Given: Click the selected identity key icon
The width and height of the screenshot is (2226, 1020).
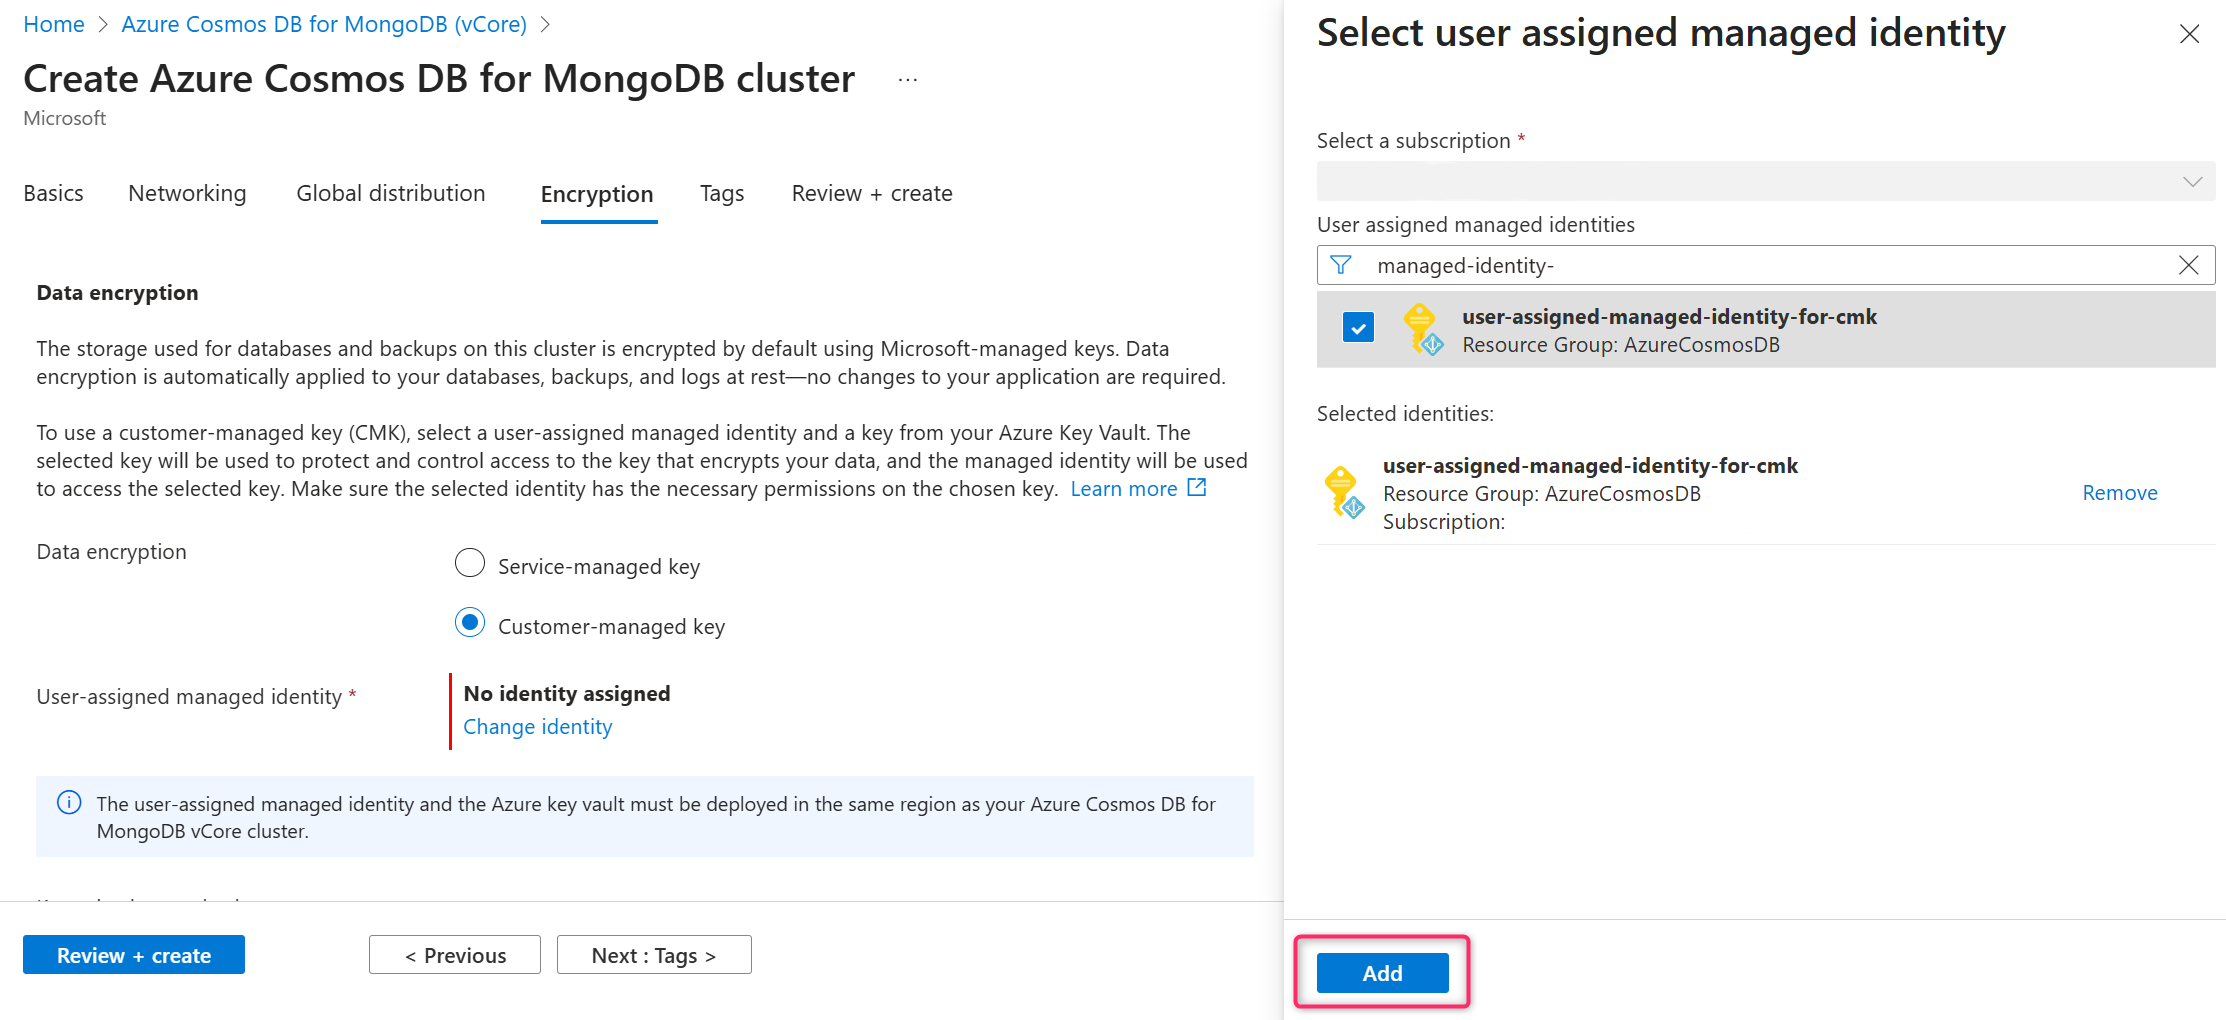Looking at the screenshot, I should pos(1343,492).
